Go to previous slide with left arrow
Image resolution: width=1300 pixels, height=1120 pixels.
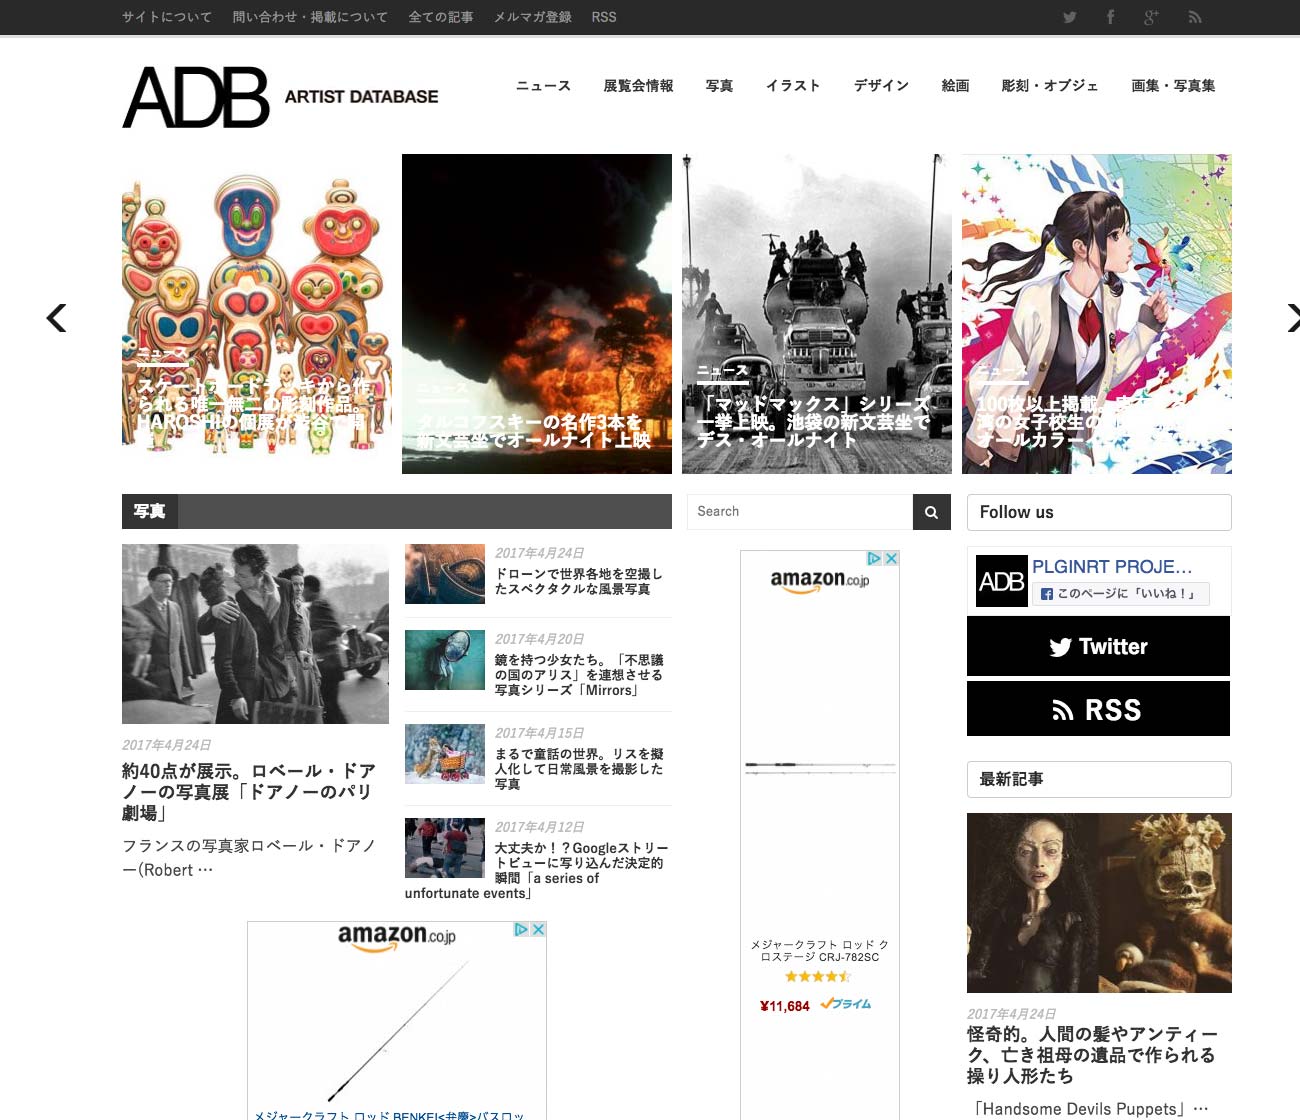[57, 318]
